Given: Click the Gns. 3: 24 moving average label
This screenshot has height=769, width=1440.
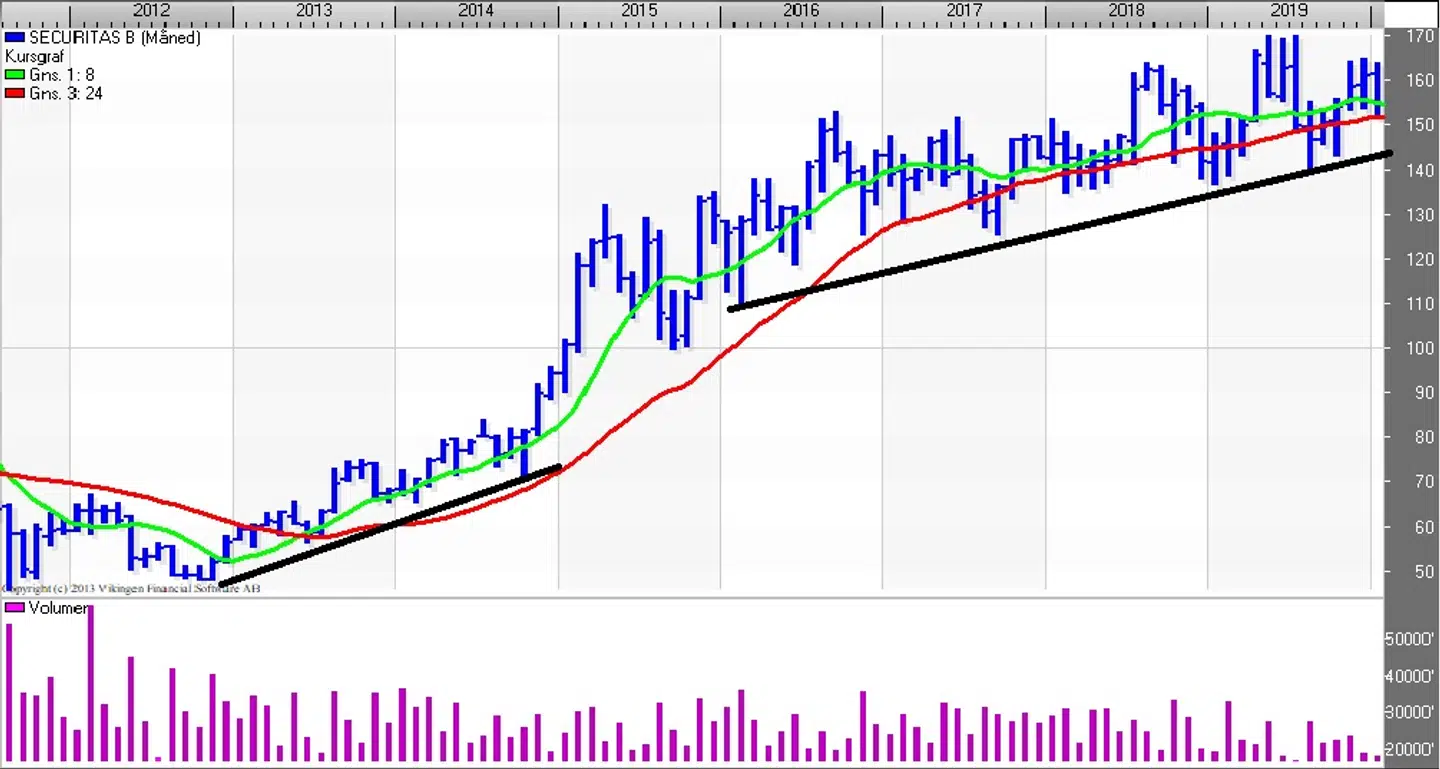Looking at the screenshot, I should 66,94.
